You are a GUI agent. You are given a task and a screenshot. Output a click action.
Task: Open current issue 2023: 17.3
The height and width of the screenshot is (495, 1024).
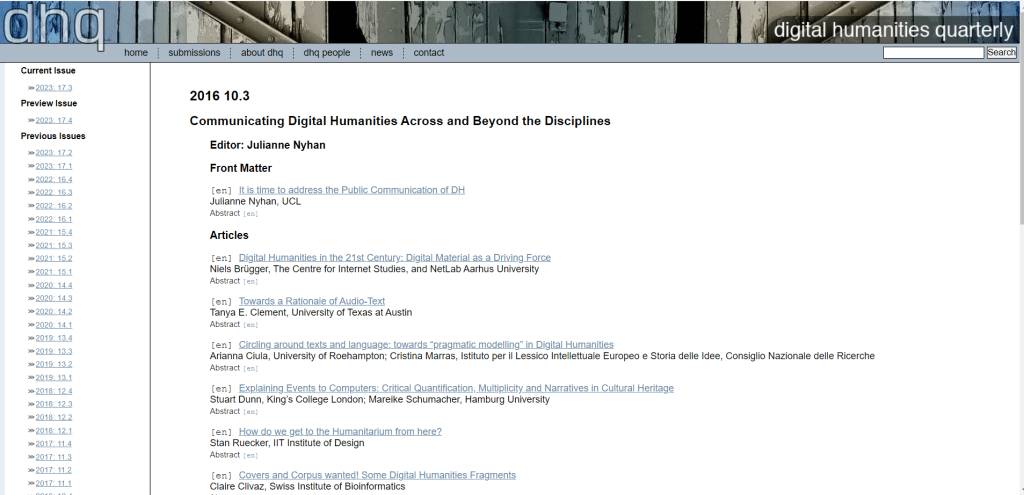(x=54, y=88)
